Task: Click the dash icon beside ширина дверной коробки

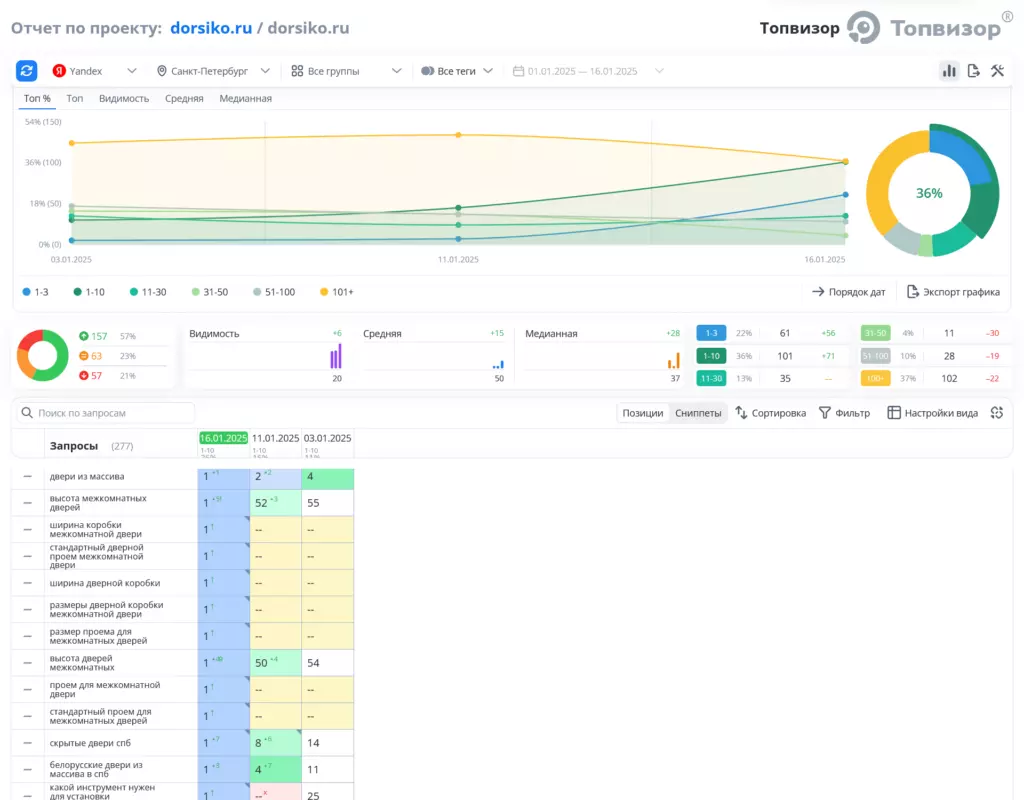Action: click(x=27, y=583)
